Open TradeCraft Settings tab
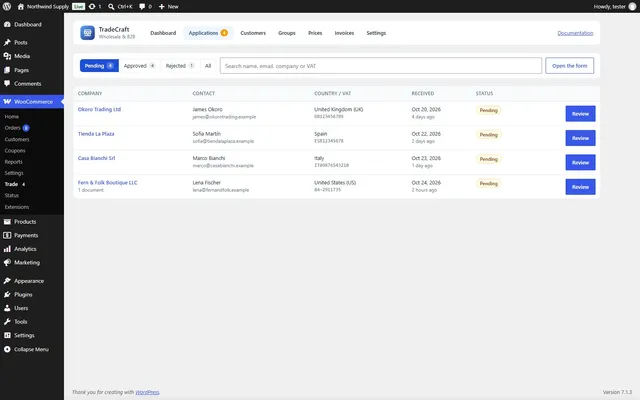The image size is (640, 400). point(376,33)
